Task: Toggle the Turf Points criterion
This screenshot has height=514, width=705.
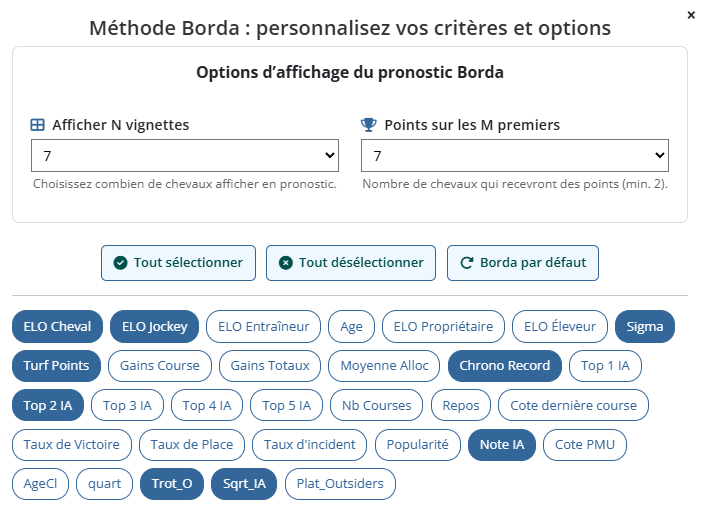Action: click(56, 366)
